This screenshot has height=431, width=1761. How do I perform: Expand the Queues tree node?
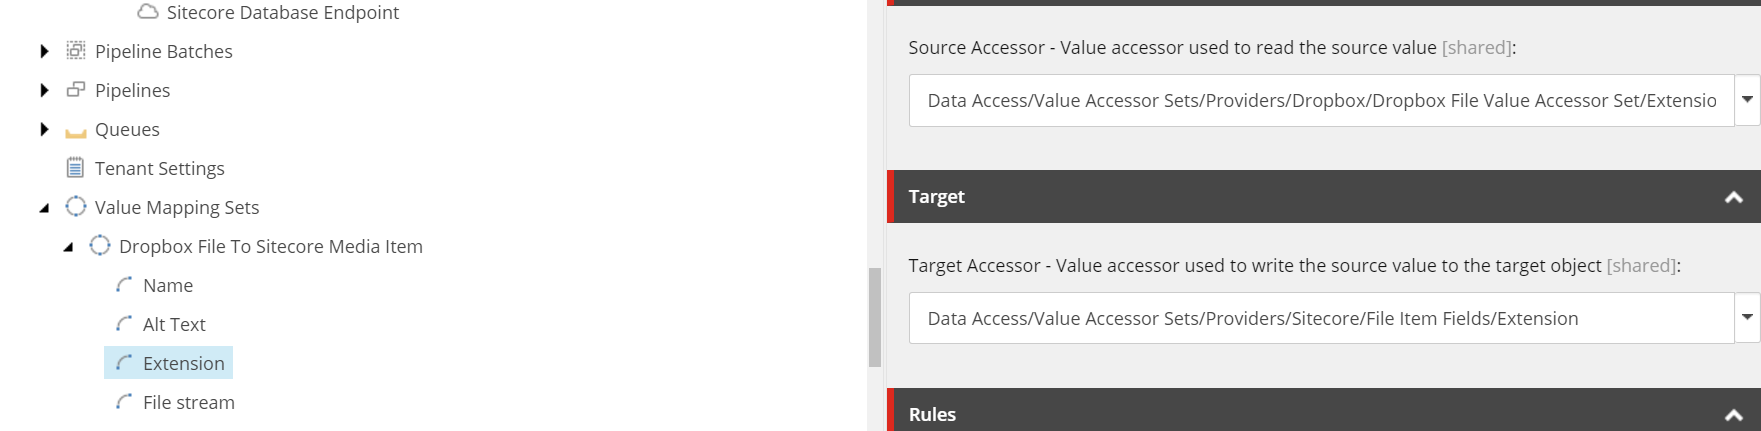point(44,129)
